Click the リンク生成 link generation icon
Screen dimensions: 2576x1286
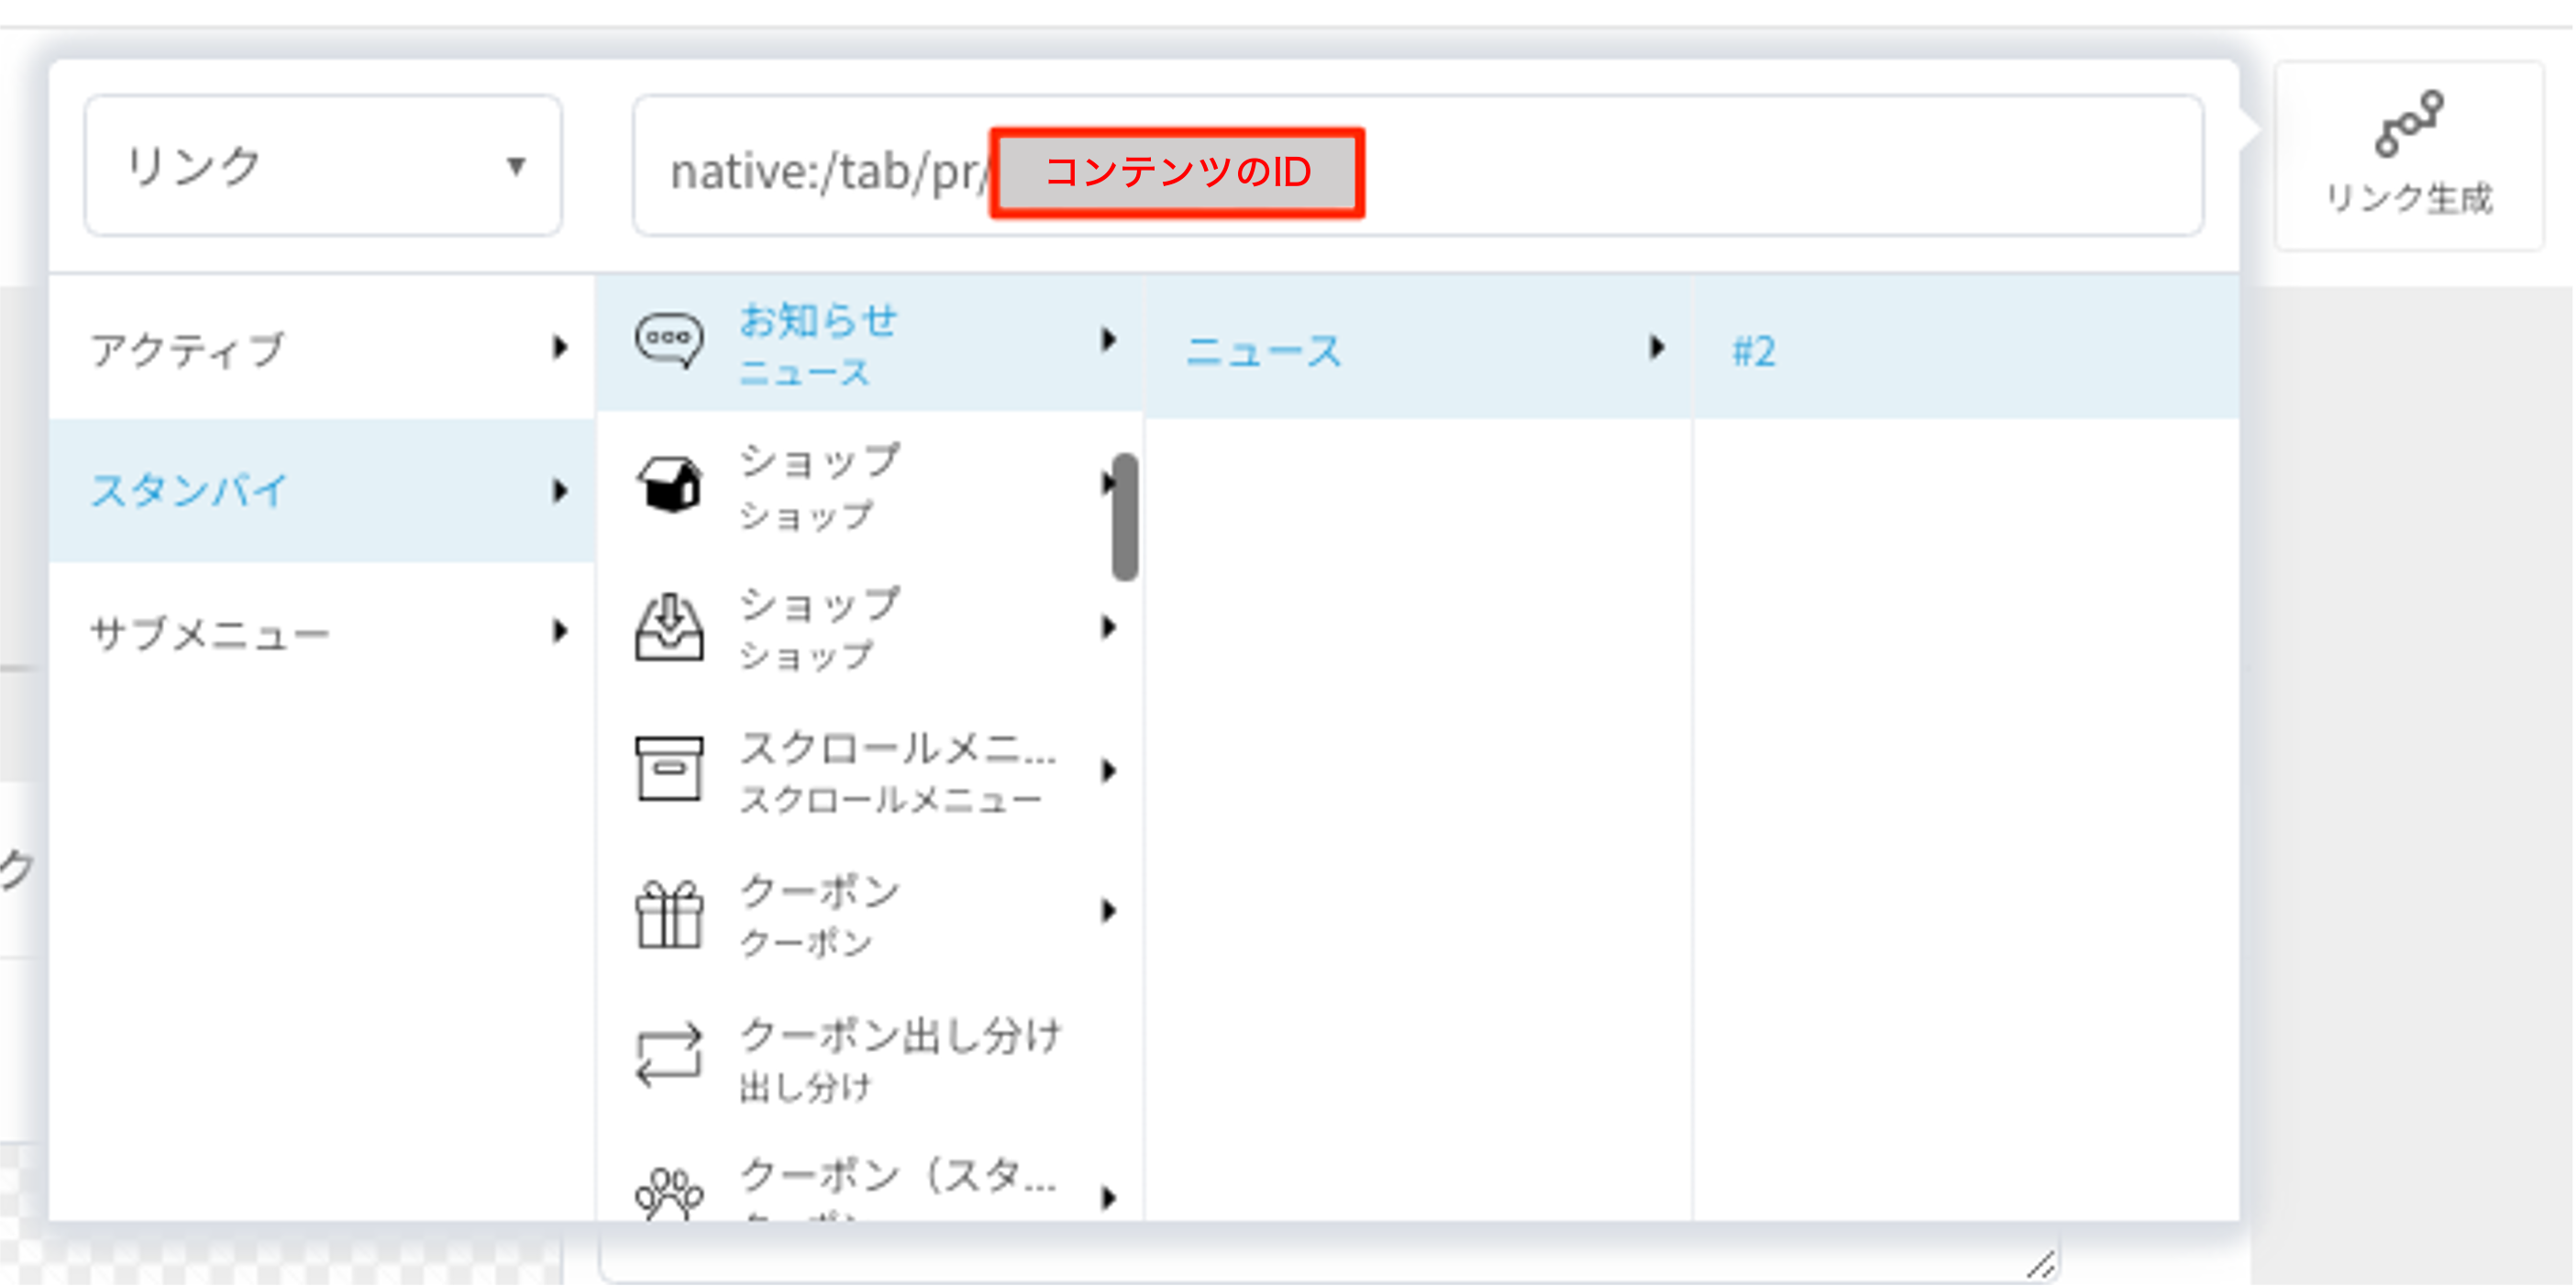2408,124
